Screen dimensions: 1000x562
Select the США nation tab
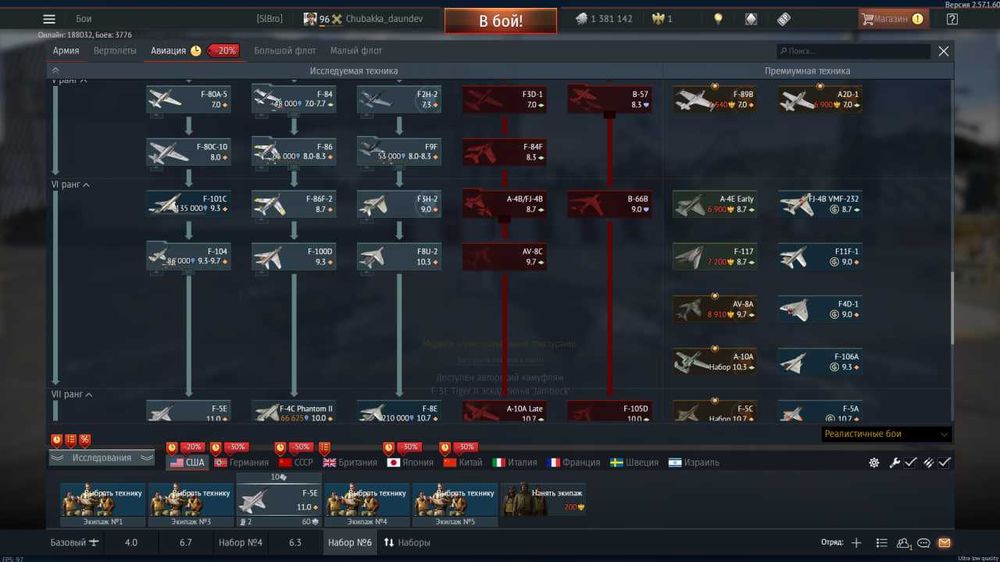[x=188, y=462]
